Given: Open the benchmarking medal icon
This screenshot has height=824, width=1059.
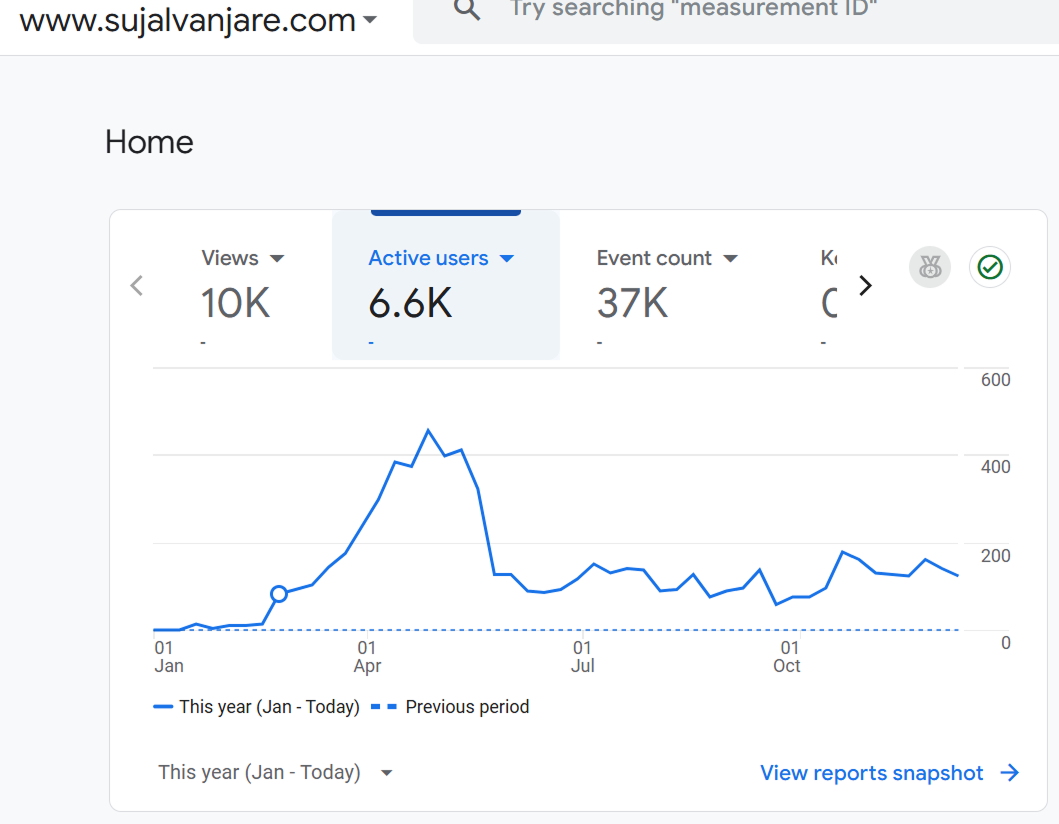Looking at the screenshot, I should [929, 267].
